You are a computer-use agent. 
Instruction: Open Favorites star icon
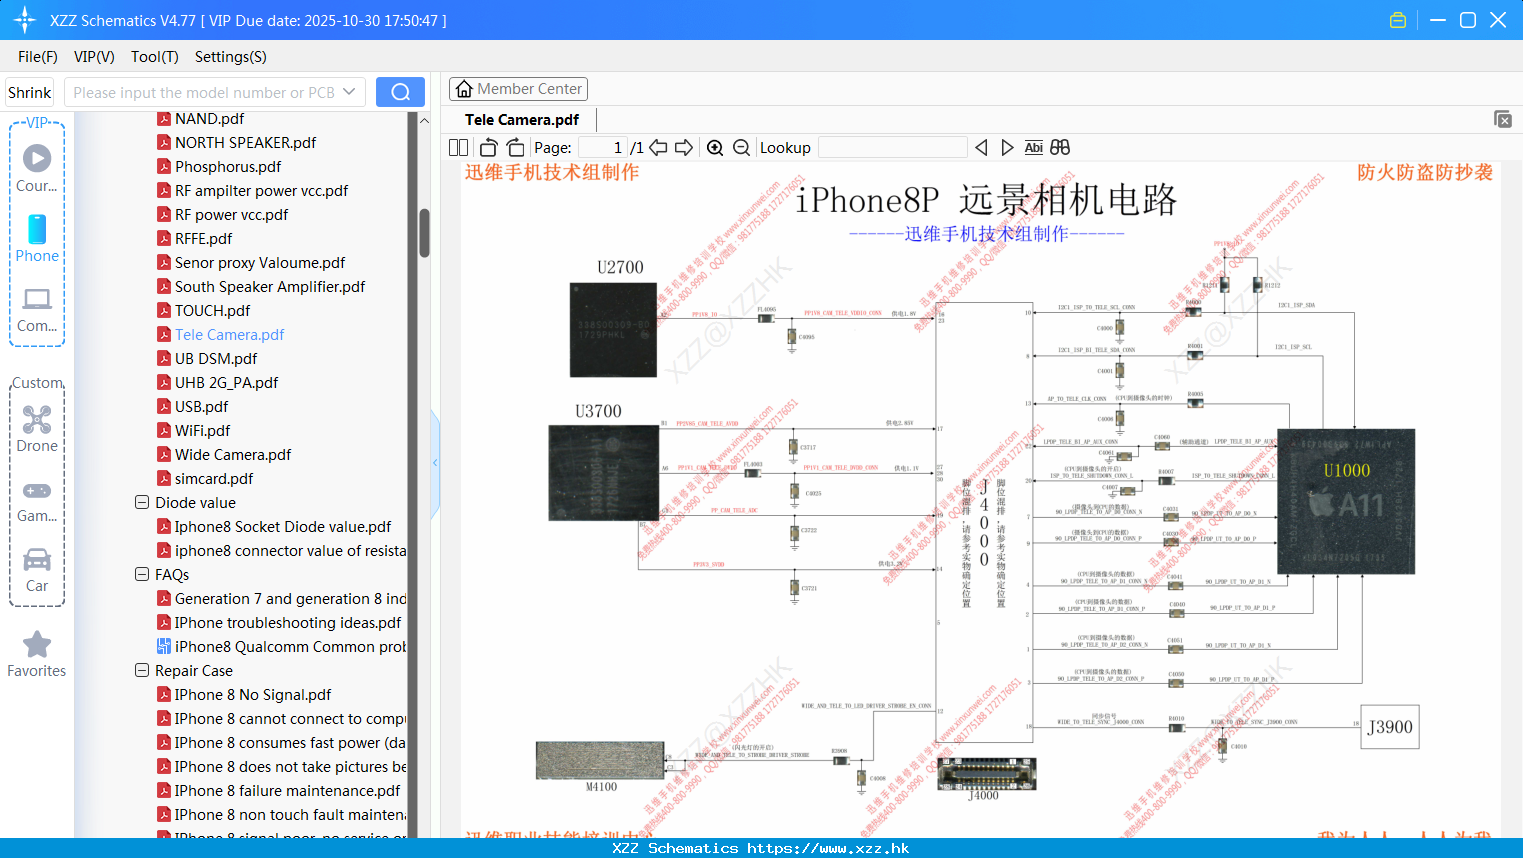pyautogui.click(x=37, y=644)
